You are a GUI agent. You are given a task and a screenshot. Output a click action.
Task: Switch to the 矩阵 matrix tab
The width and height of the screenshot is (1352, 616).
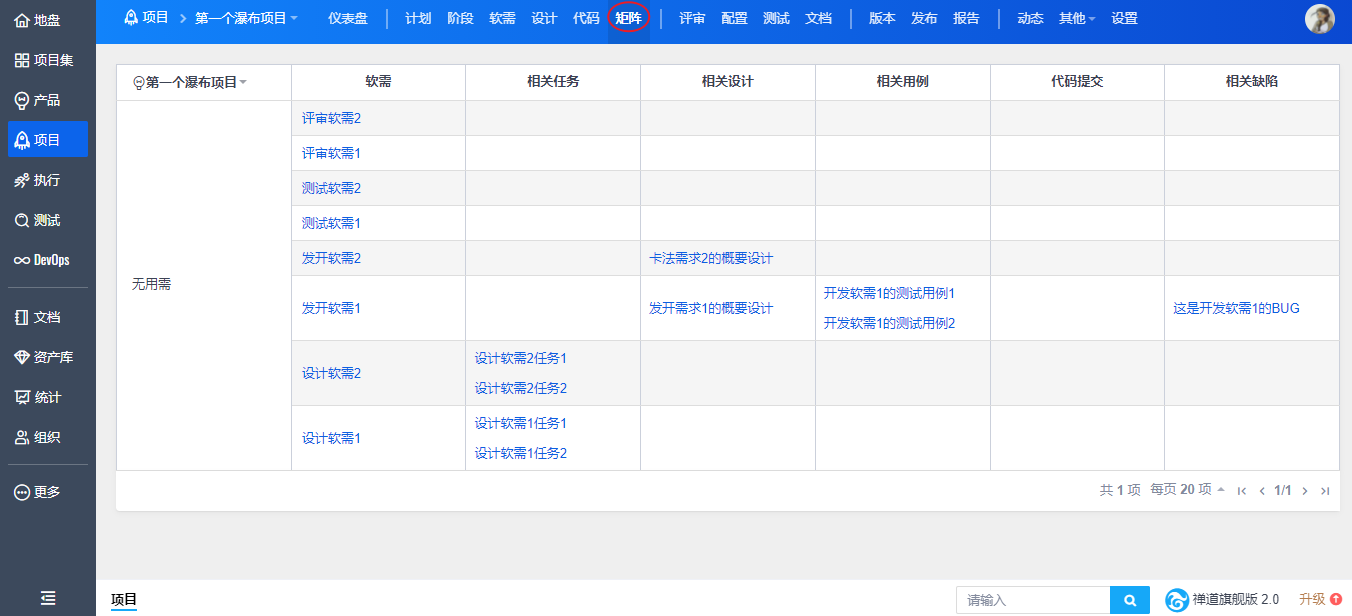(x=629, y=18)
